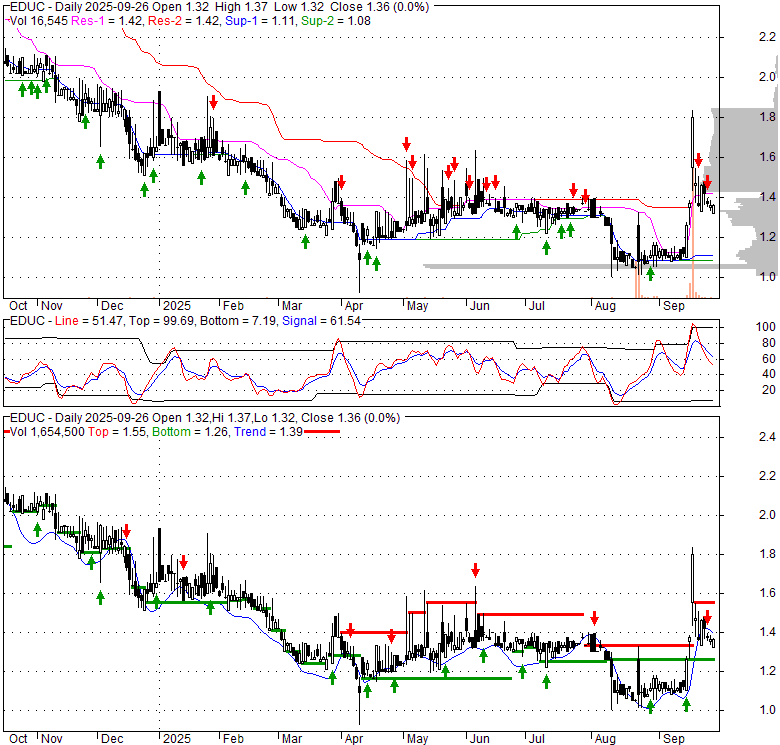Click the '40' label on oscillator axis
780x745 pixels.
click(x=769, y=374)
